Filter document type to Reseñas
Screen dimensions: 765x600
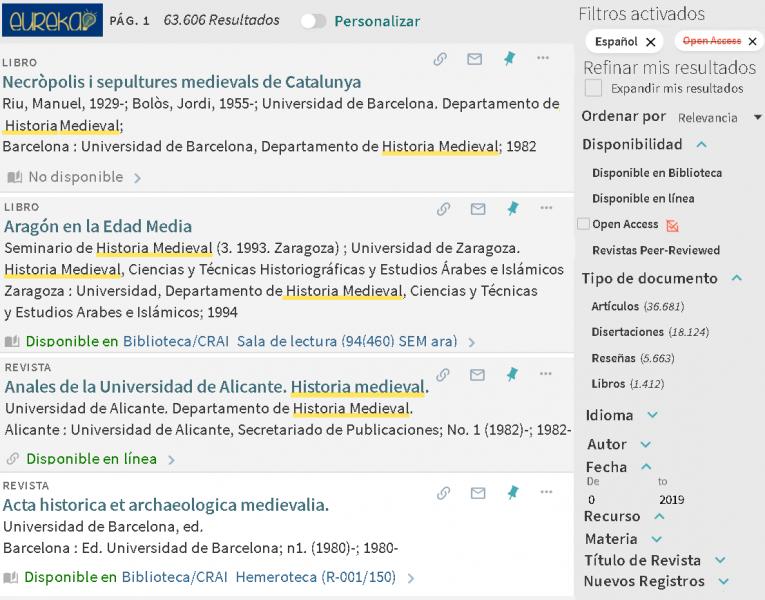tap(633, 358)
